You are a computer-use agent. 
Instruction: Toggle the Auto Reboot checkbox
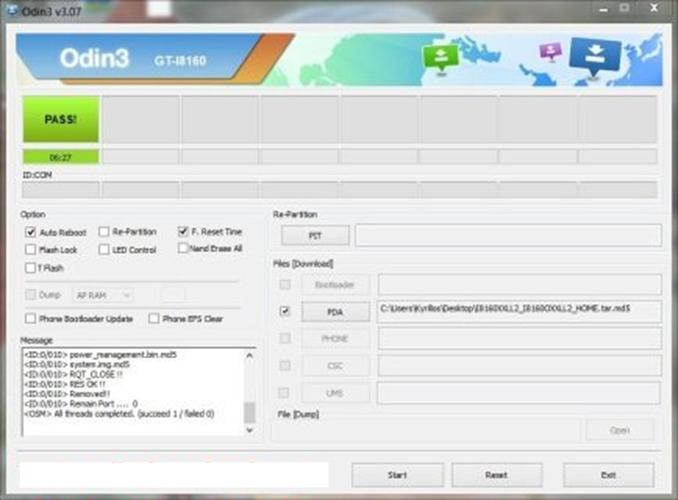[x=30, y=232]
